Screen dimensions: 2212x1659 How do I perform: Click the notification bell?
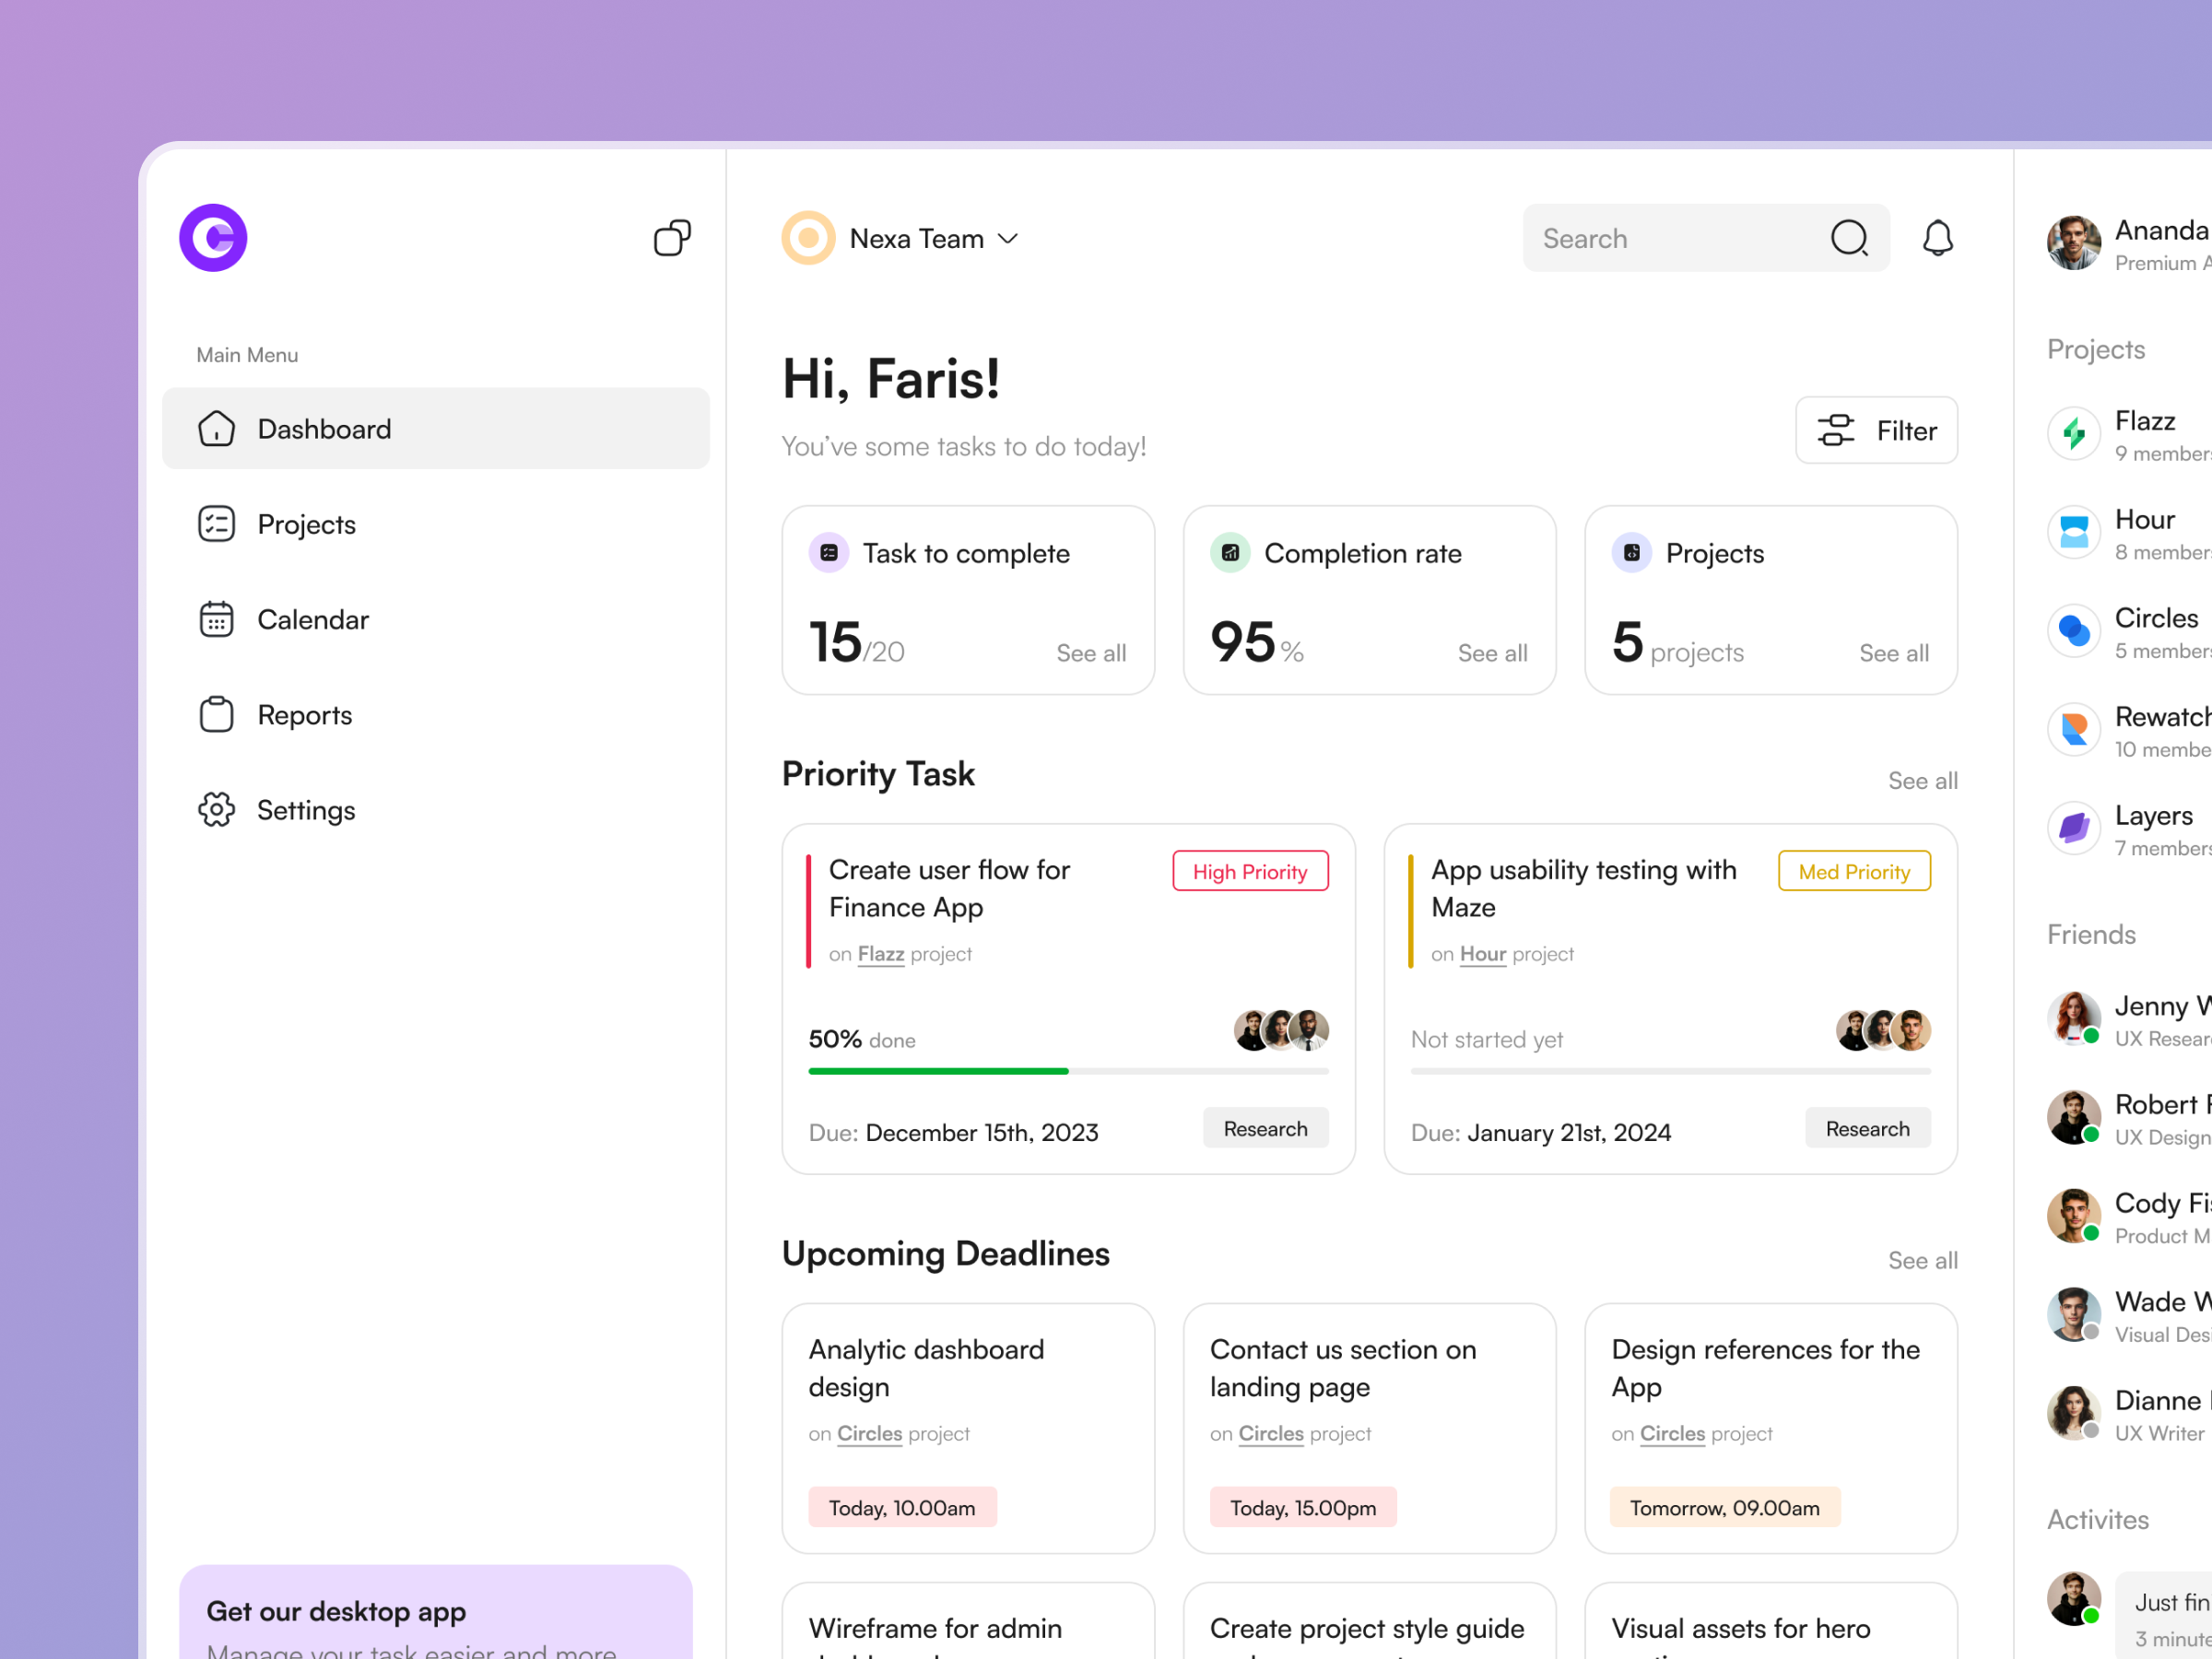(x=1938, y=238)
